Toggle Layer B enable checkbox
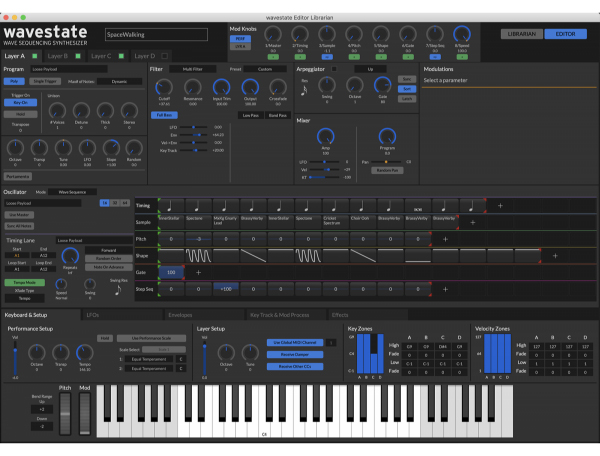Screen dimensions: 600x456 point(78,56)
